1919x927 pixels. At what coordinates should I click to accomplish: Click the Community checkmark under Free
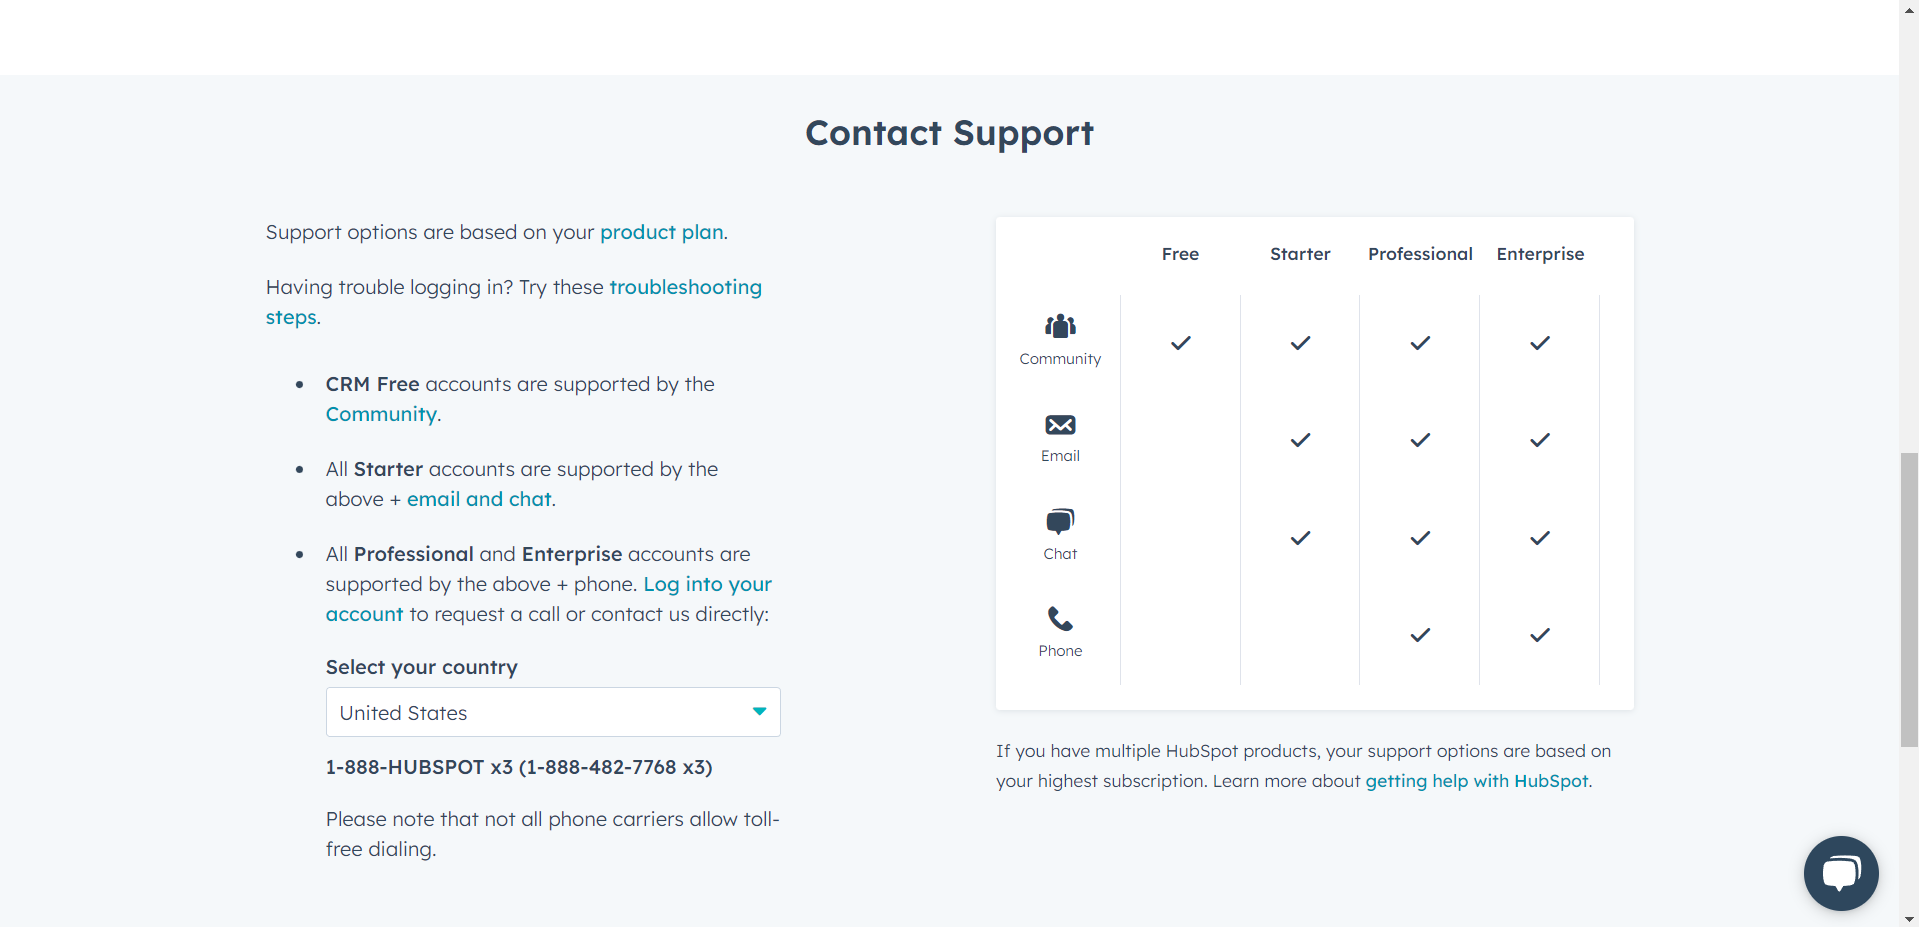point(1180,343)
